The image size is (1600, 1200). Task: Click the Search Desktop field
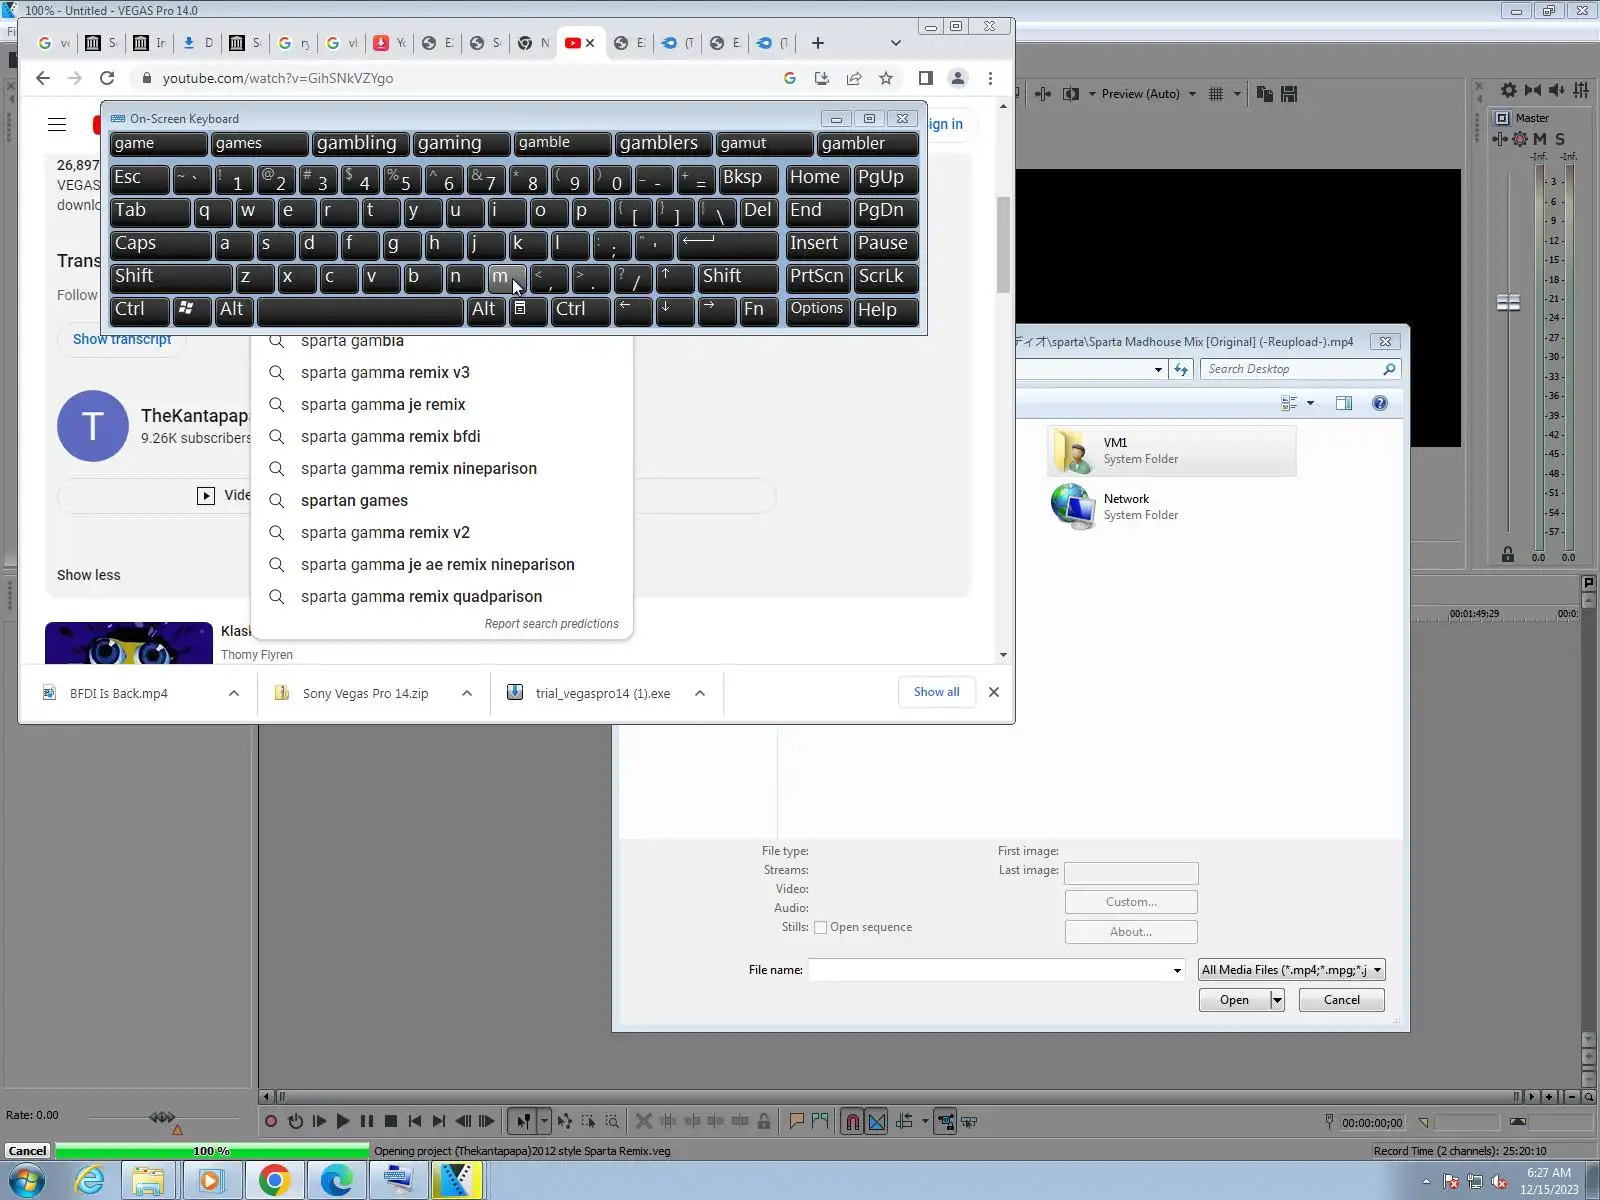coord(1292,369)
